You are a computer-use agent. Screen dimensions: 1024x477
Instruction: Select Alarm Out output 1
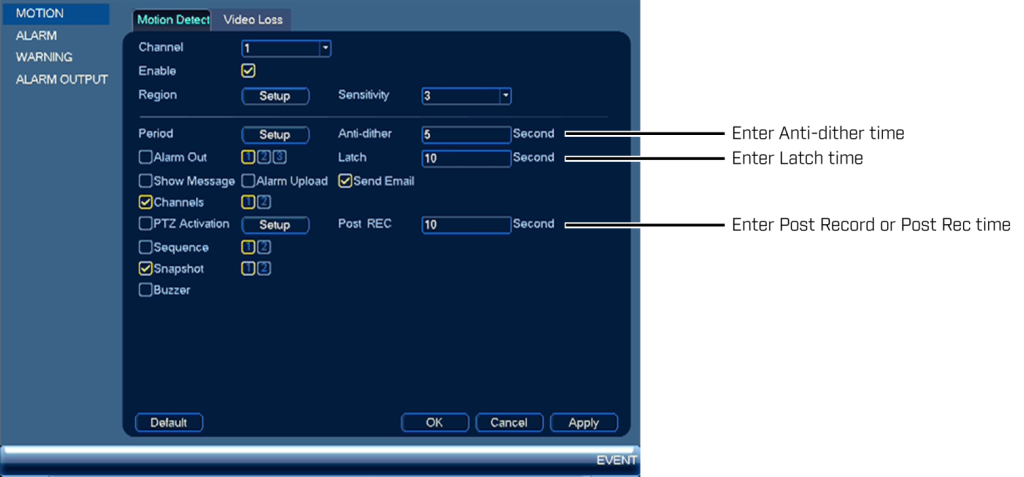248,157
